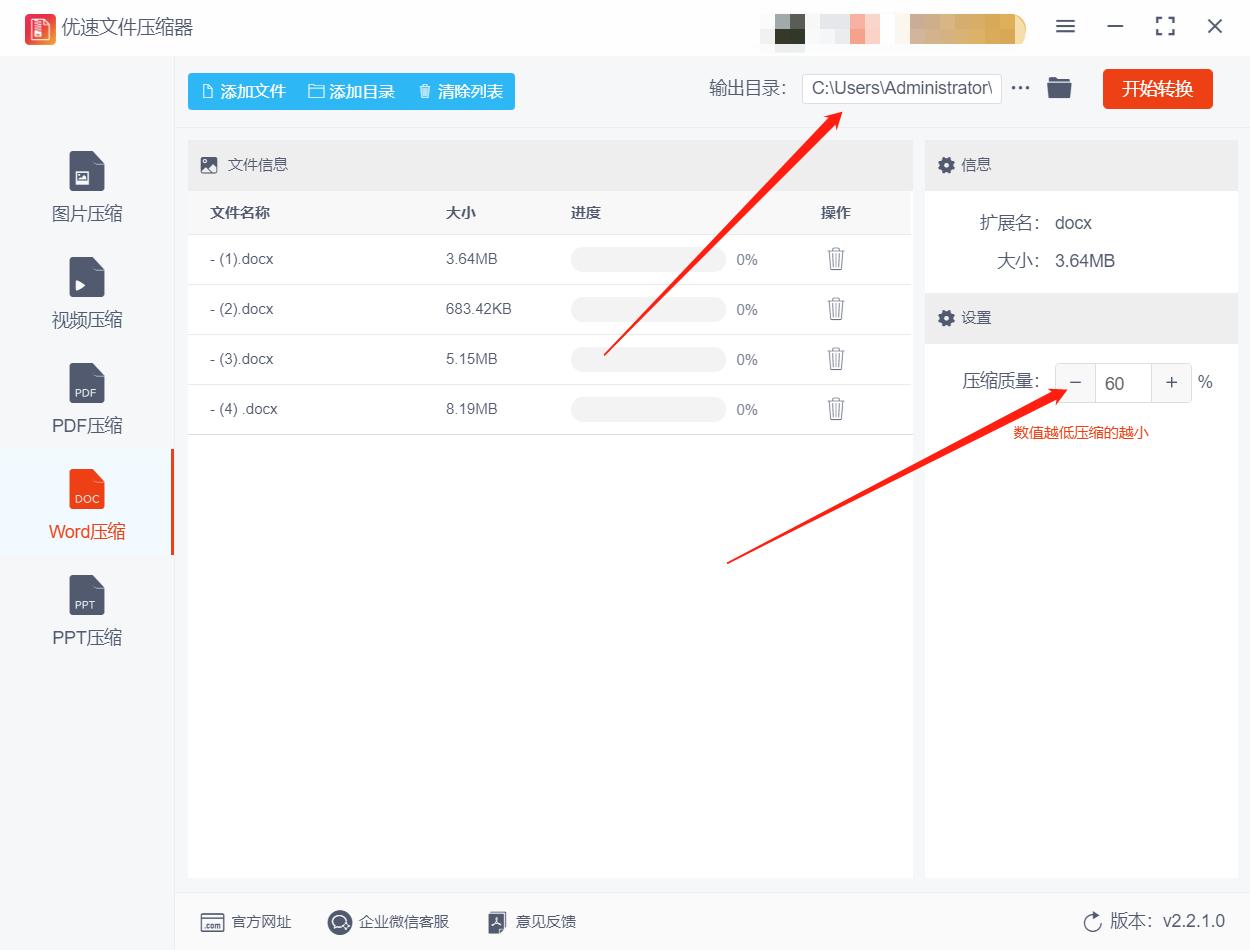Screen dimensions: 1250x950
Task: Open the 企业微信客服 WeChat support icon
Action: [339, 922]
